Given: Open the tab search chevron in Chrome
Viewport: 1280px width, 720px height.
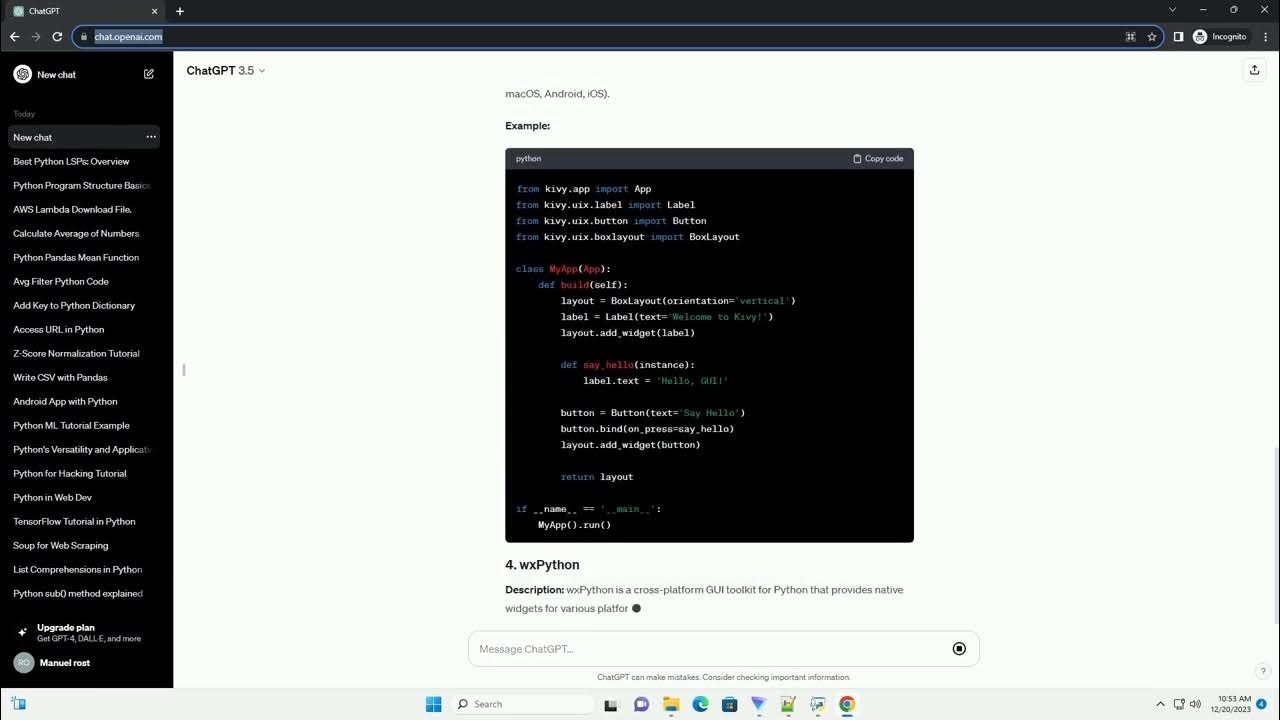Looking at the screenshot, I should point(1173,10).
